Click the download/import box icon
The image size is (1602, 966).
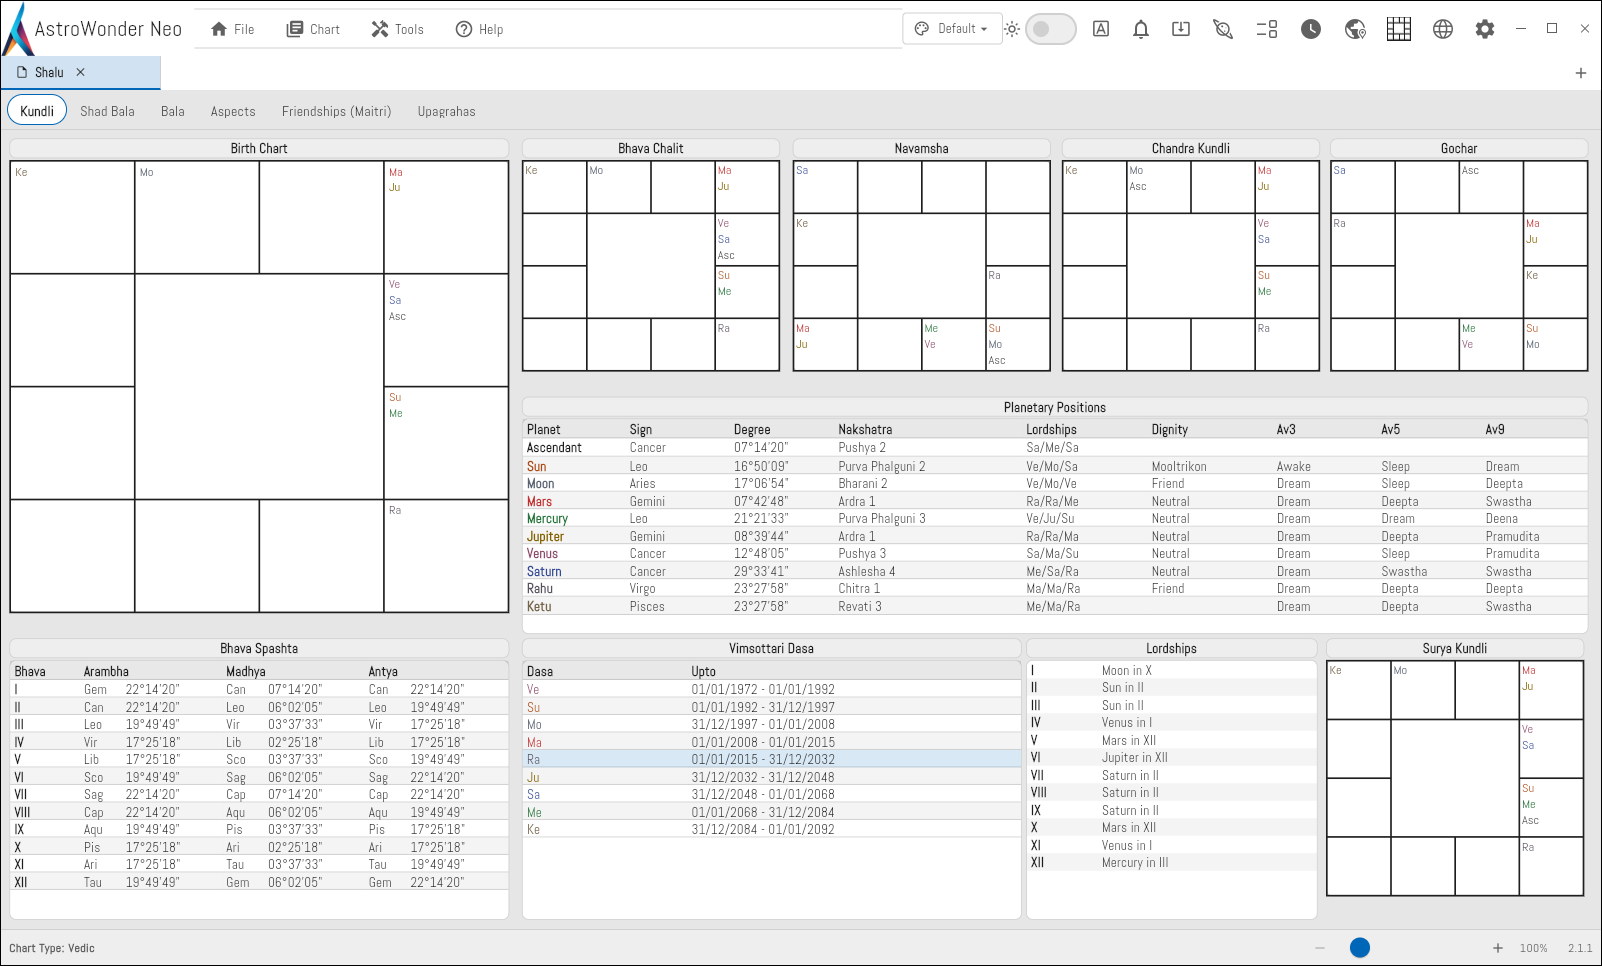point(1181,29)
